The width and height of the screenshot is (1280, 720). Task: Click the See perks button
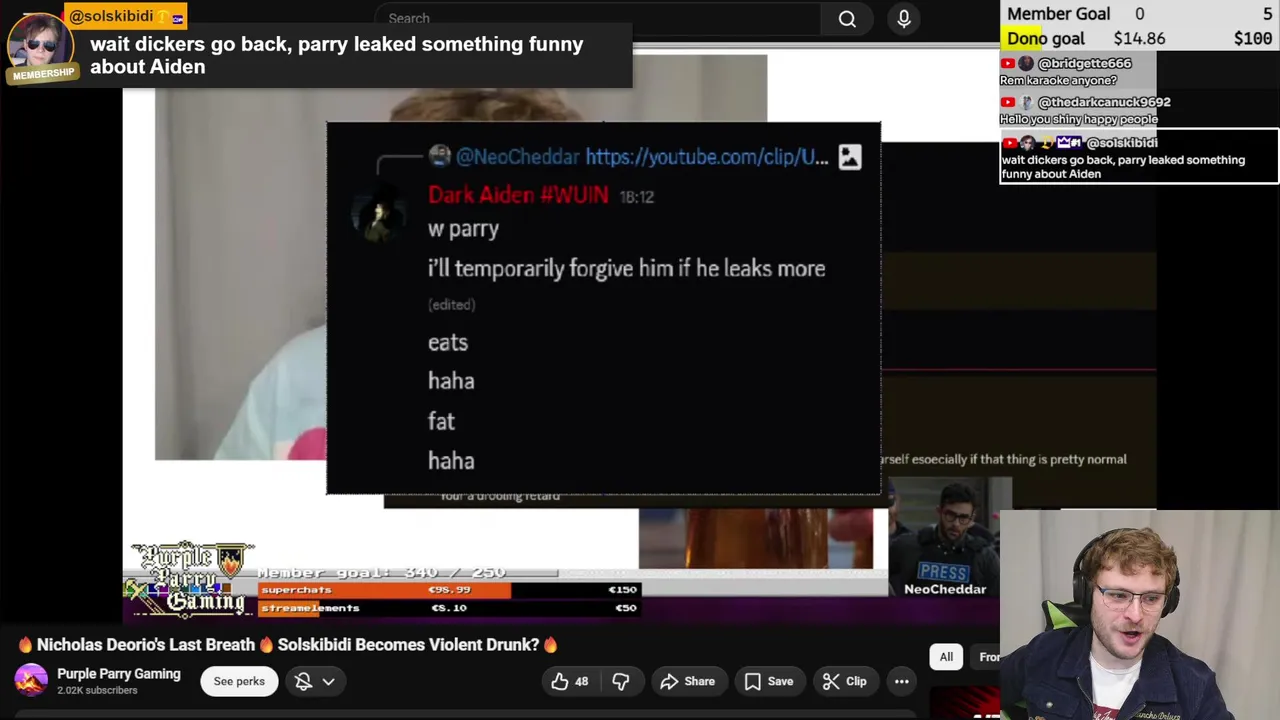(x=239, y=681)
